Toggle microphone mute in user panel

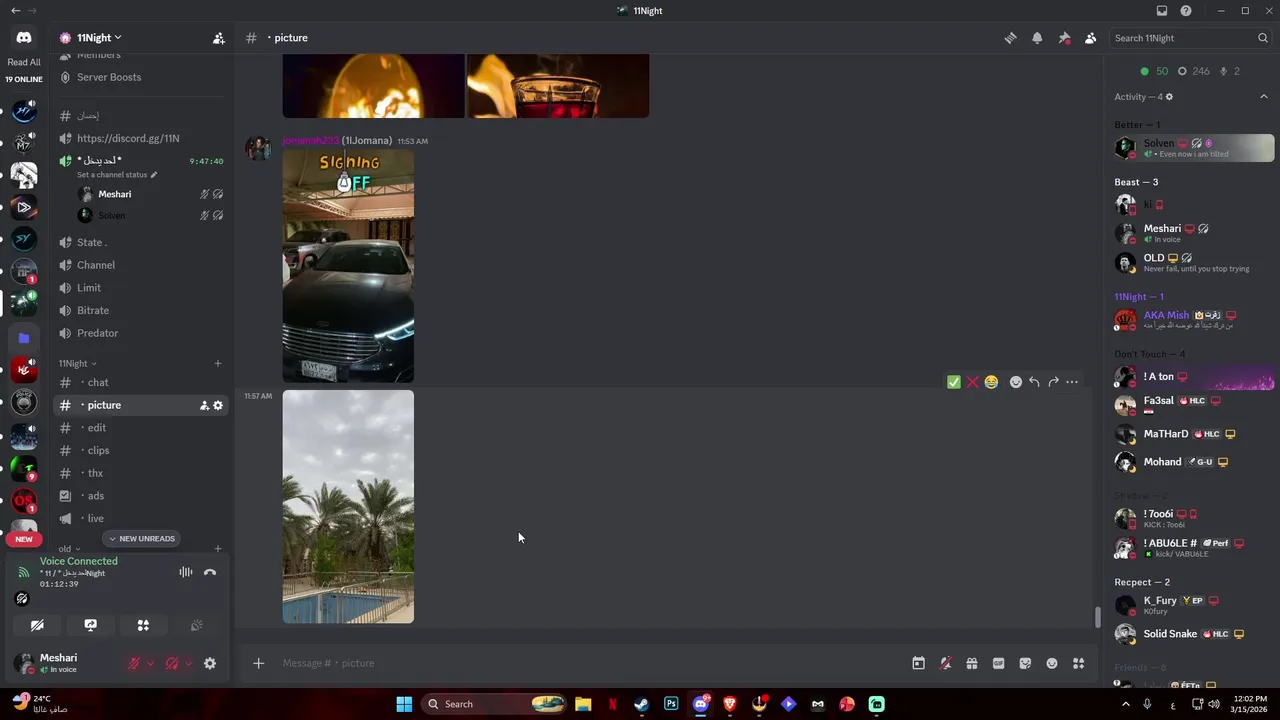pyautogui.click(x=134, y=663)
